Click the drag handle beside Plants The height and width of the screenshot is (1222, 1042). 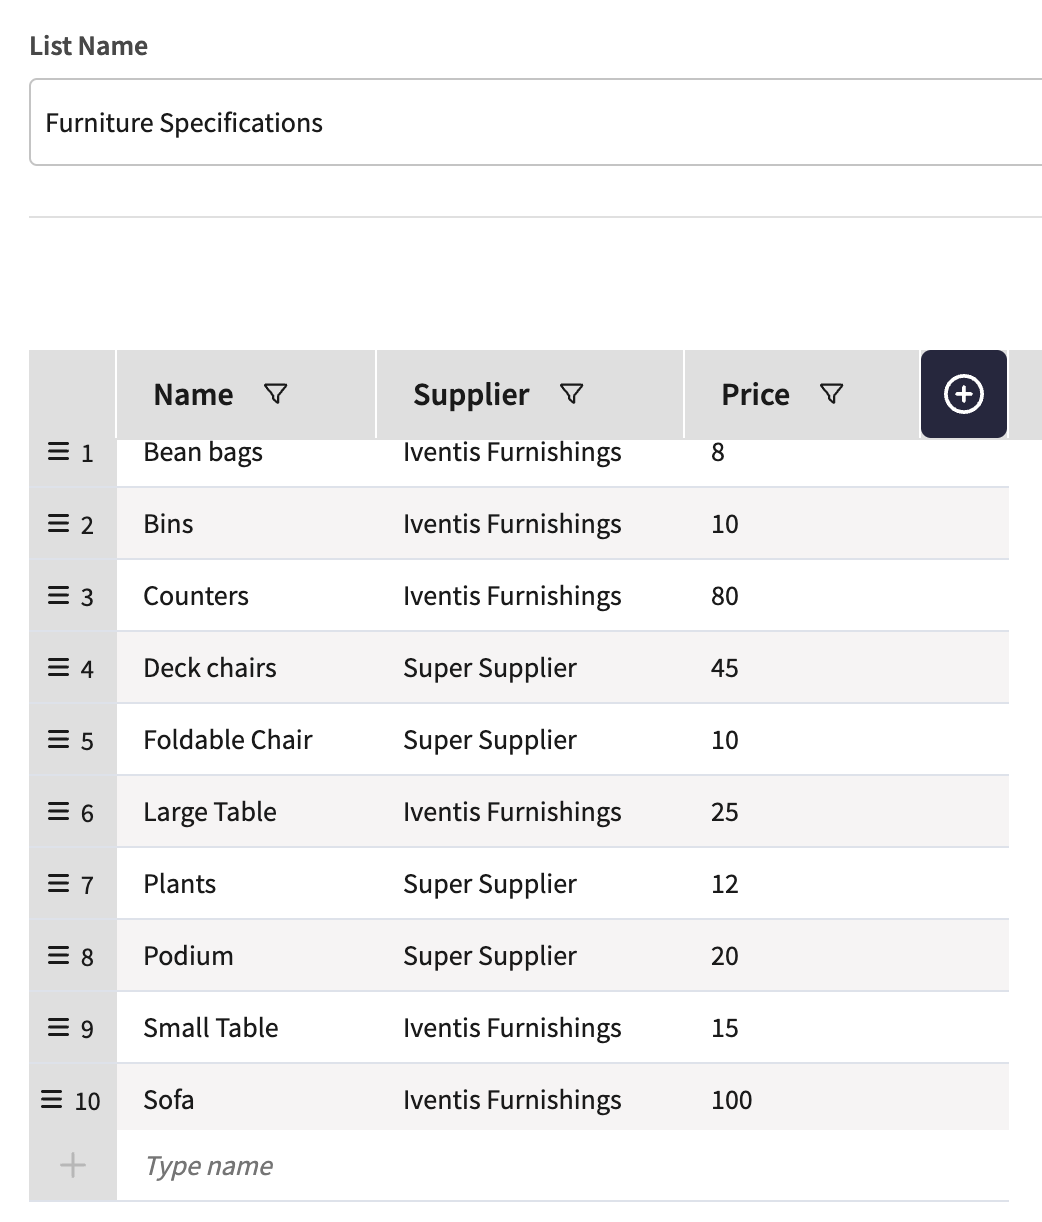pyautogui.click(x=57, y=883)
